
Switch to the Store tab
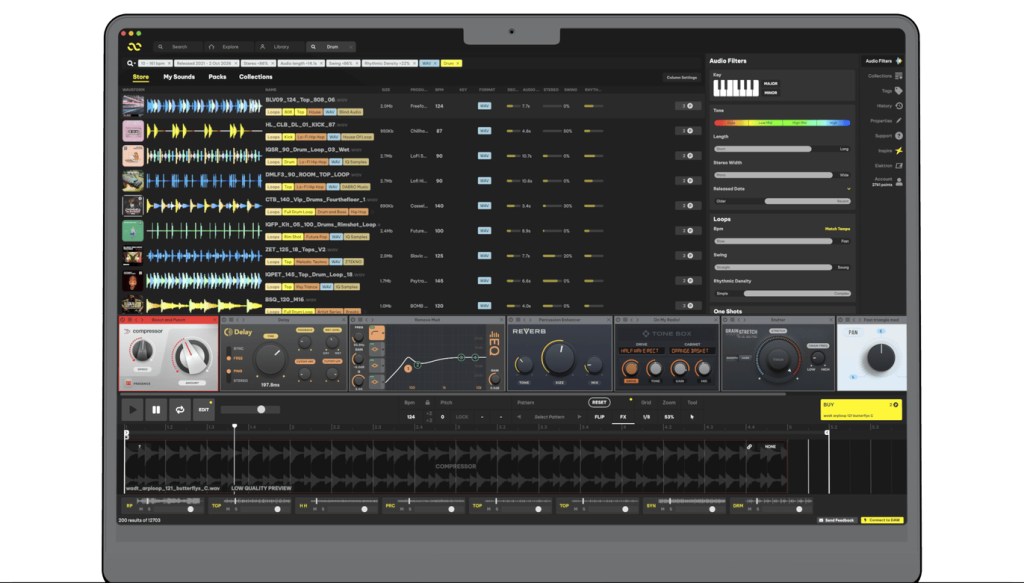coord(140,77)
